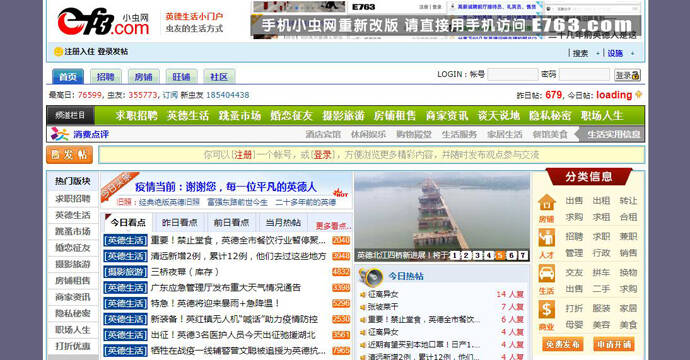Image resolution: width=690 pixels, height=360 pixels.
Task: Click 注册入住 in the top bar
Action: [79, 51]
